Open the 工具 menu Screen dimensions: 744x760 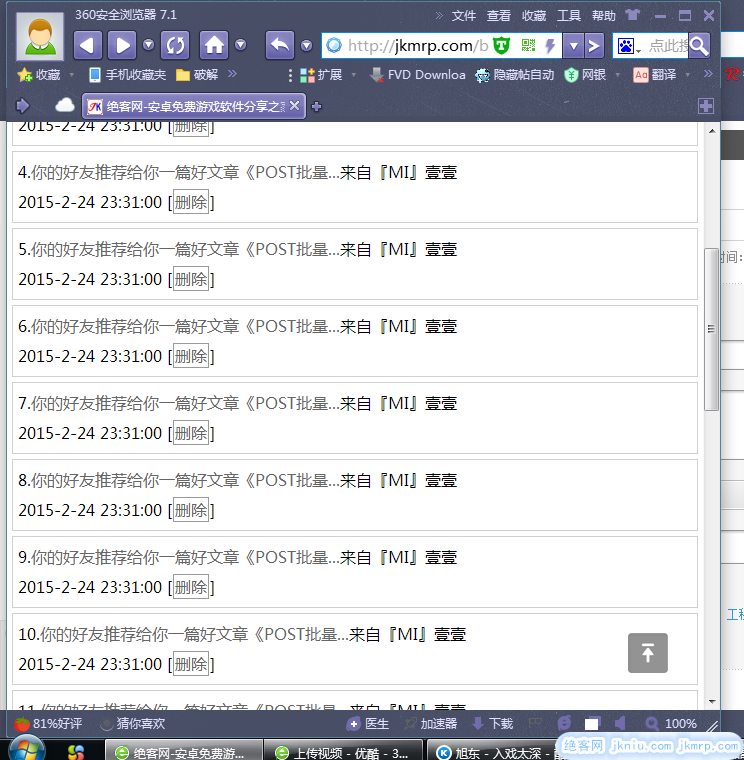[x=569, y=15]
